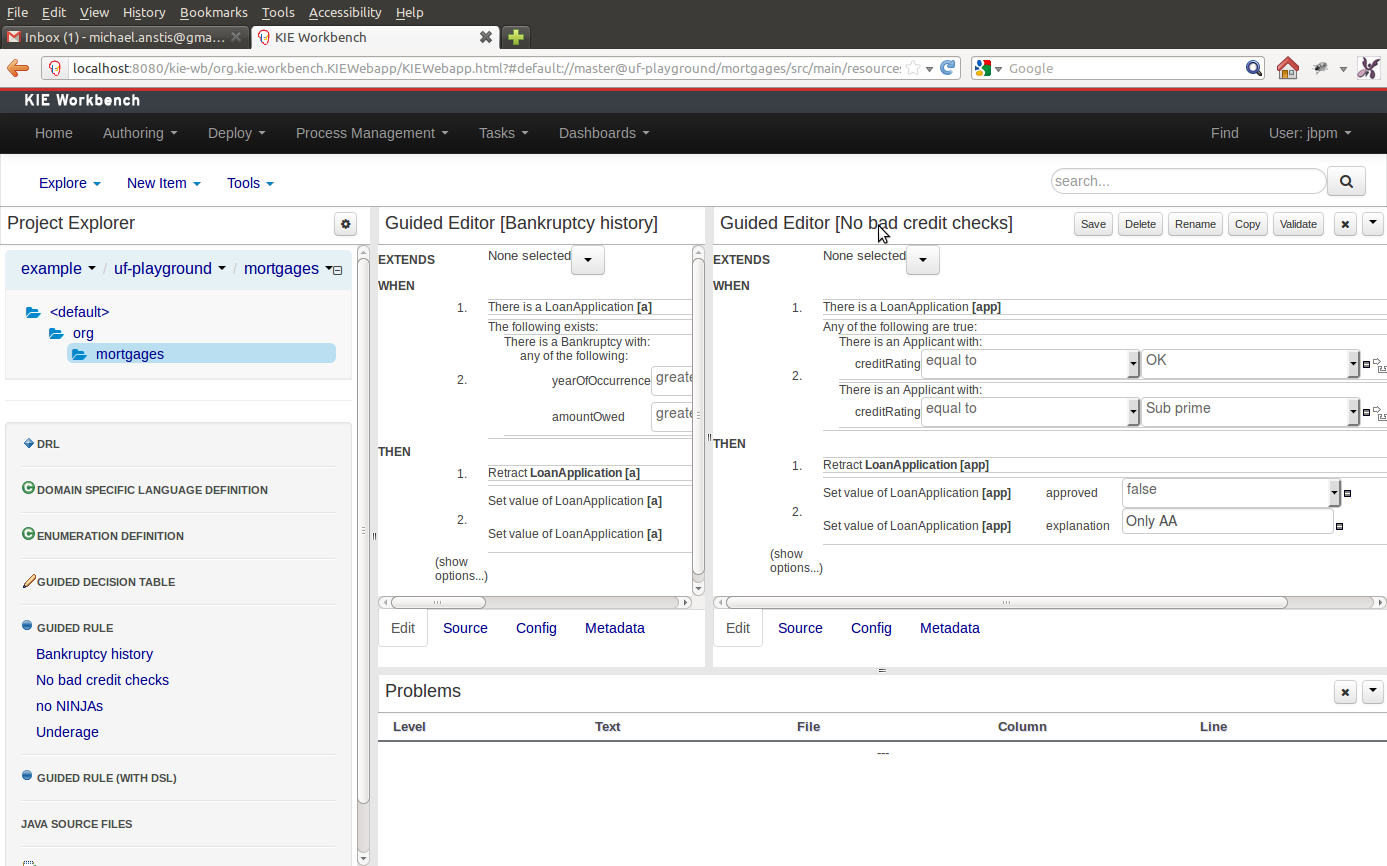Click the explanation text field with Only AA
1387x866 pixels.
point(1227,522)
